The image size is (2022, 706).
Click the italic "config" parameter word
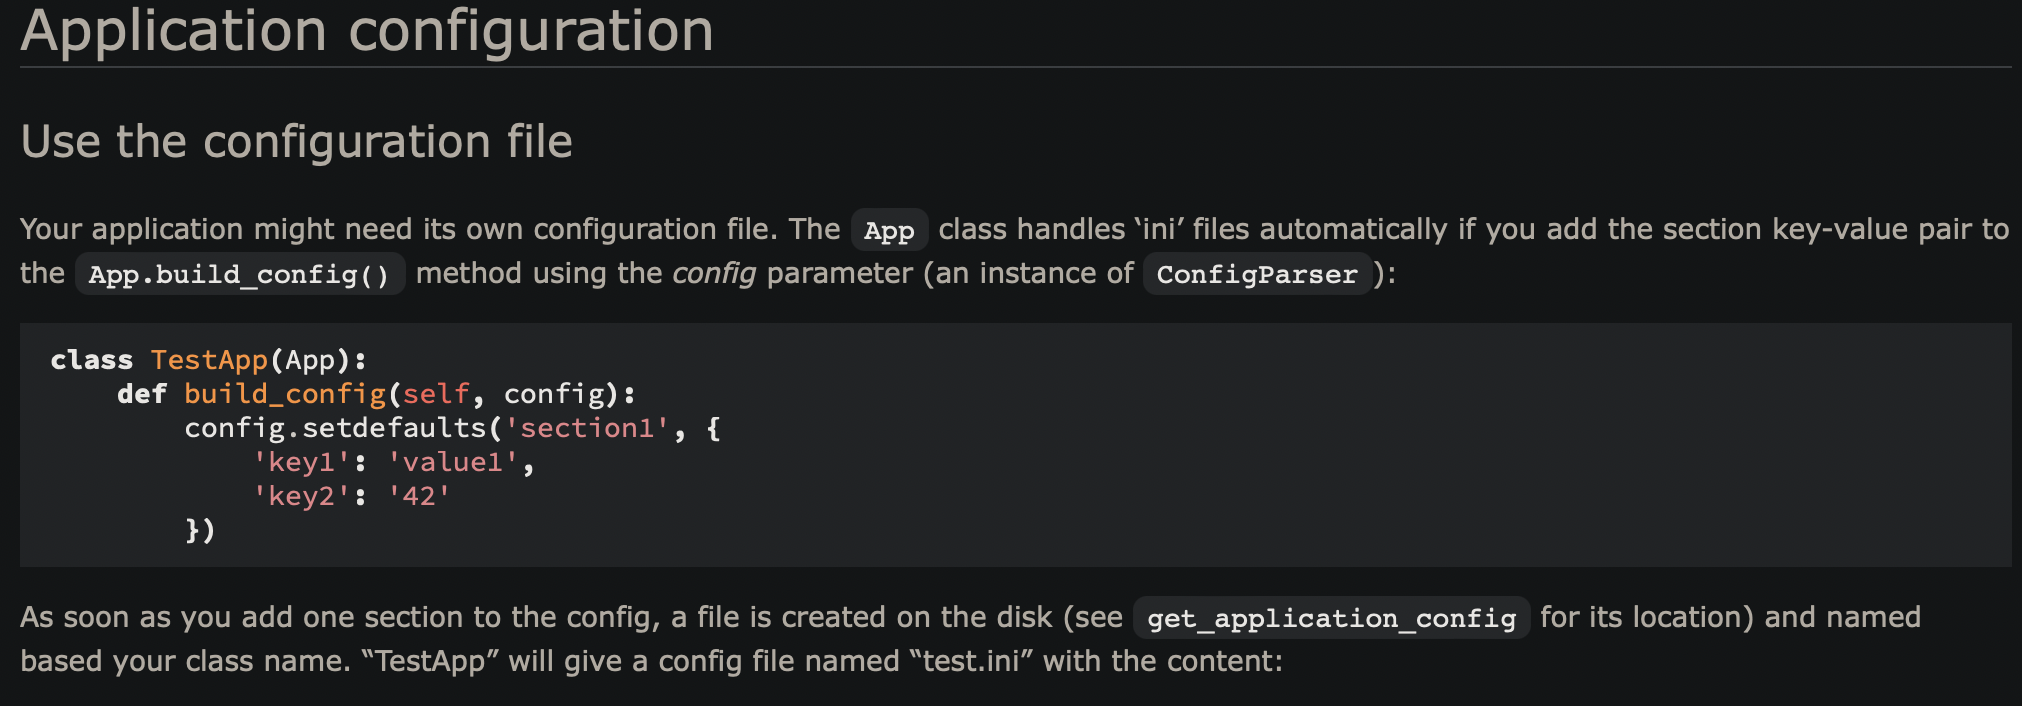[x=713, y=273]
